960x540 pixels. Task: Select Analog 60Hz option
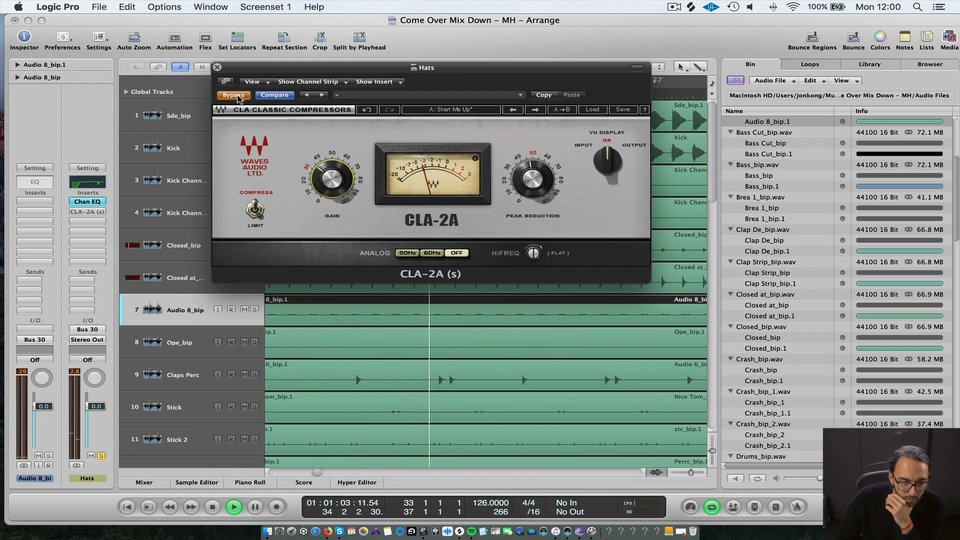432,253
